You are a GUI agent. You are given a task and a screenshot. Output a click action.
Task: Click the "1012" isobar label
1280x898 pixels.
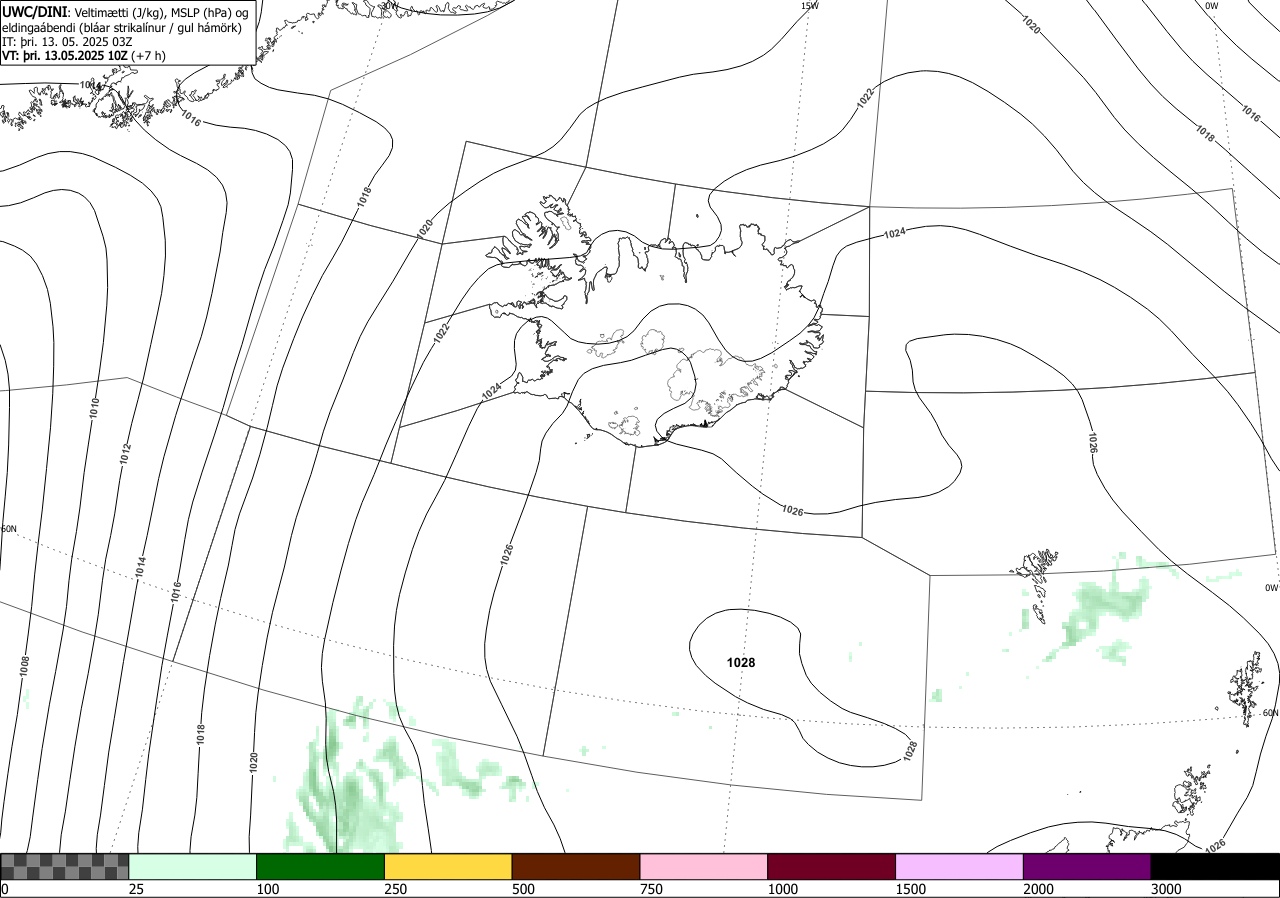[126, 452]
